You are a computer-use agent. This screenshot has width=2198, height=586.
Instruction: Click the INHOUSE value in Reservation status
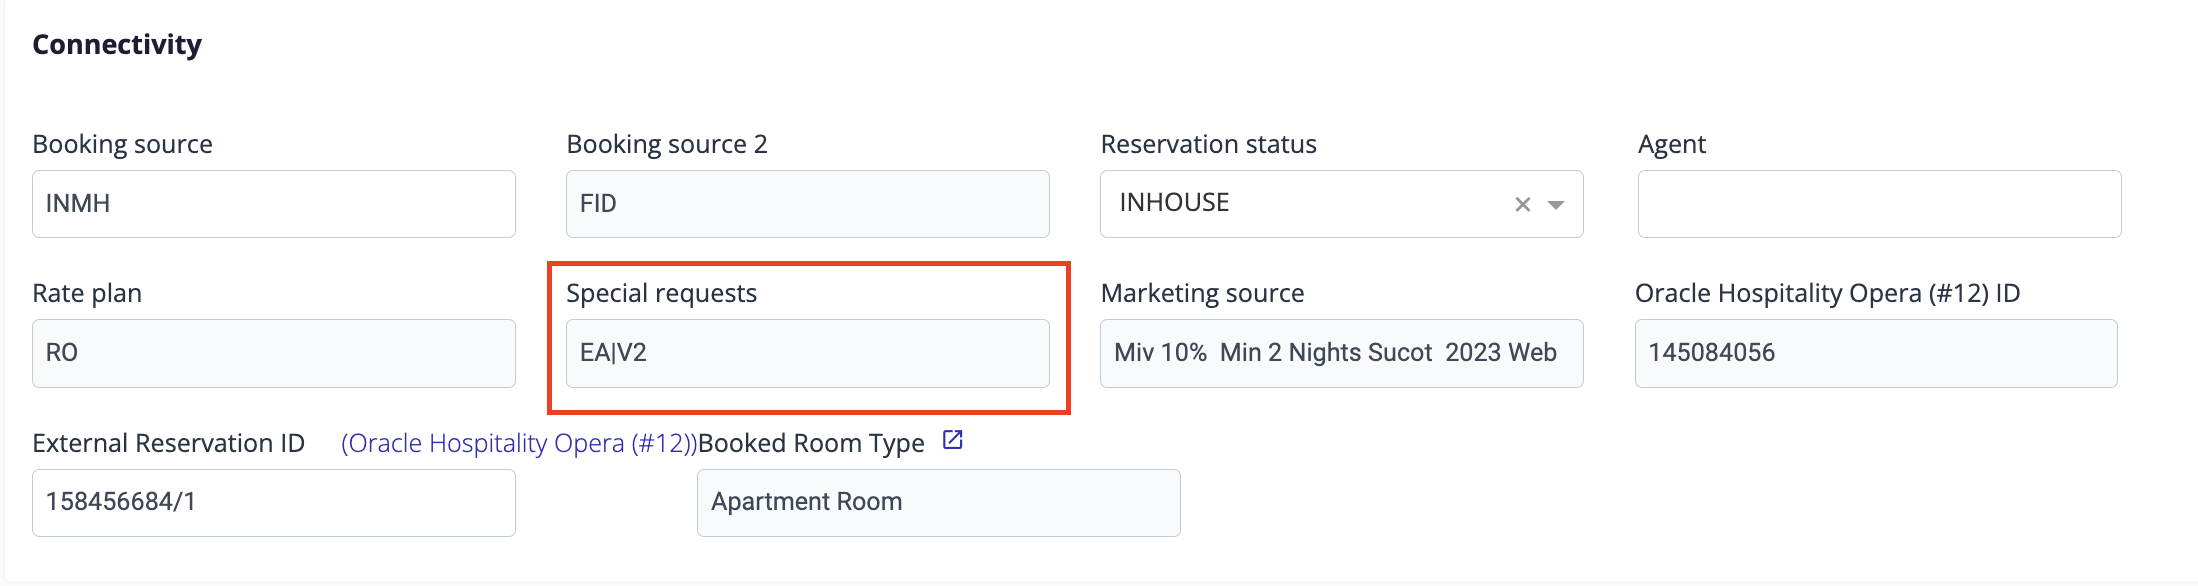tap(1174, 203)
